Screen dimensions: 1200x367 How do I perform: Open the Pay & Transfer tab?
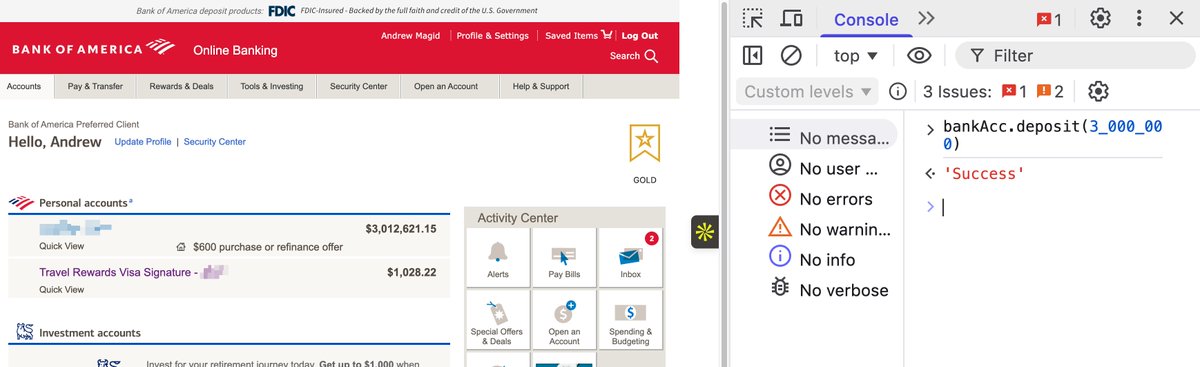point(95,87)
